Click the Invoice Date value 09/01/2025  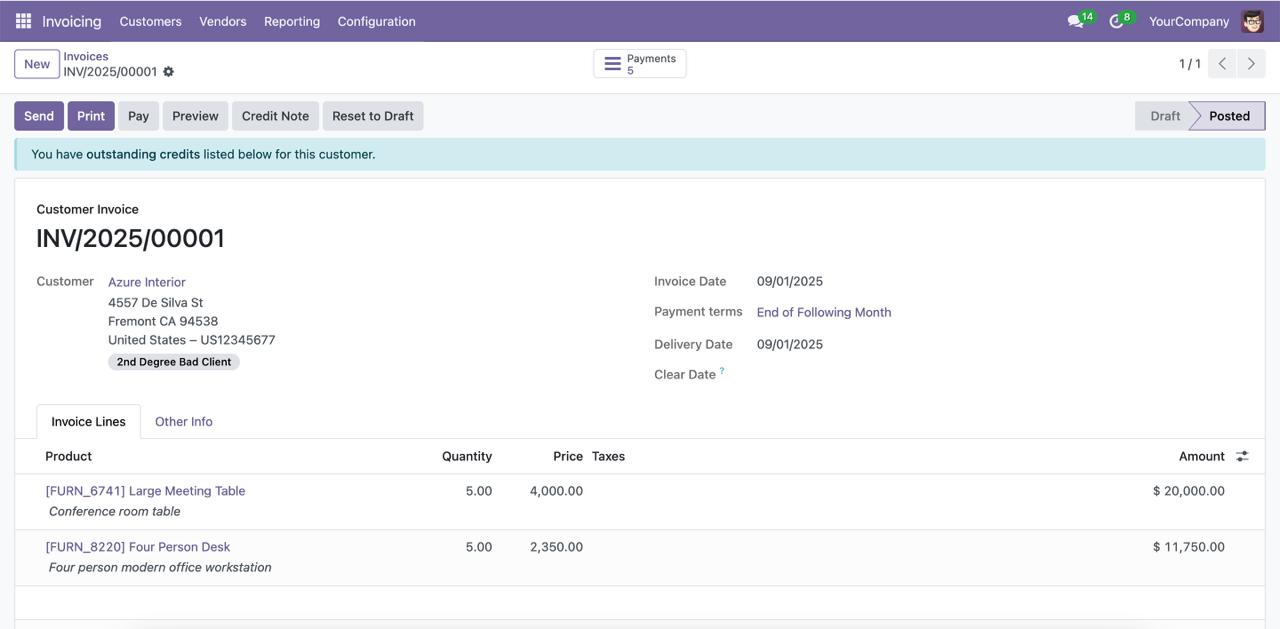point(790,281)
